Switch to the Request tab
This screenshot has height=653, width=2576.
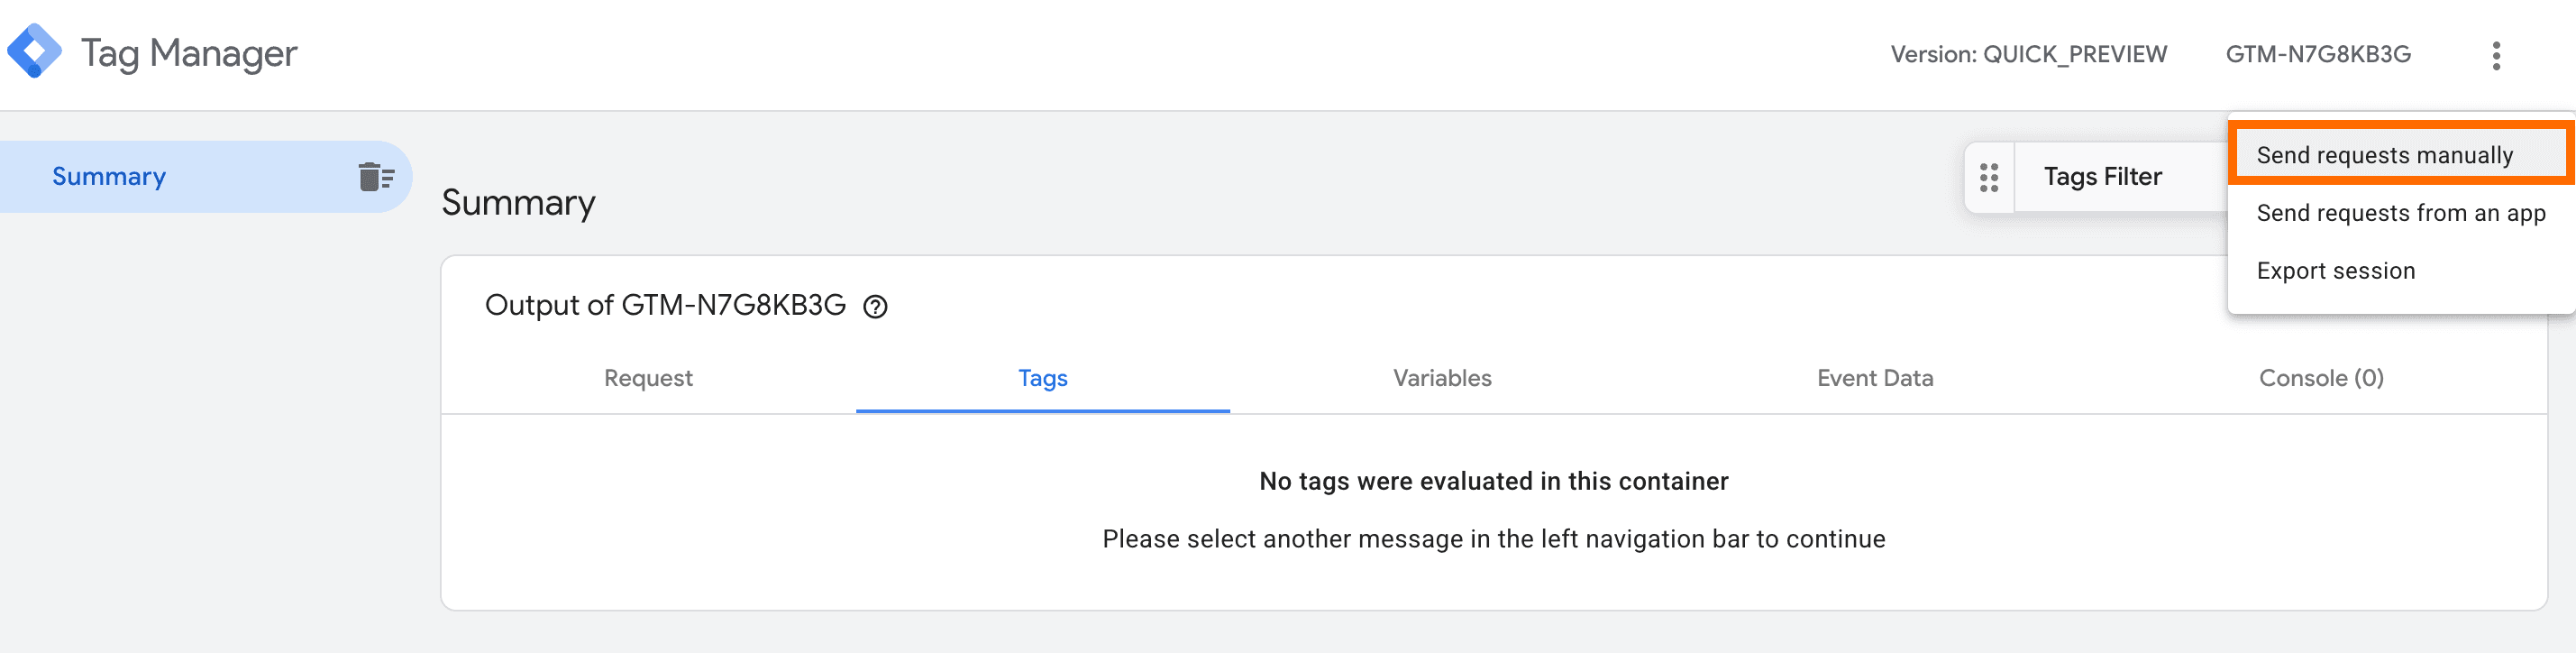click(648, 378)
